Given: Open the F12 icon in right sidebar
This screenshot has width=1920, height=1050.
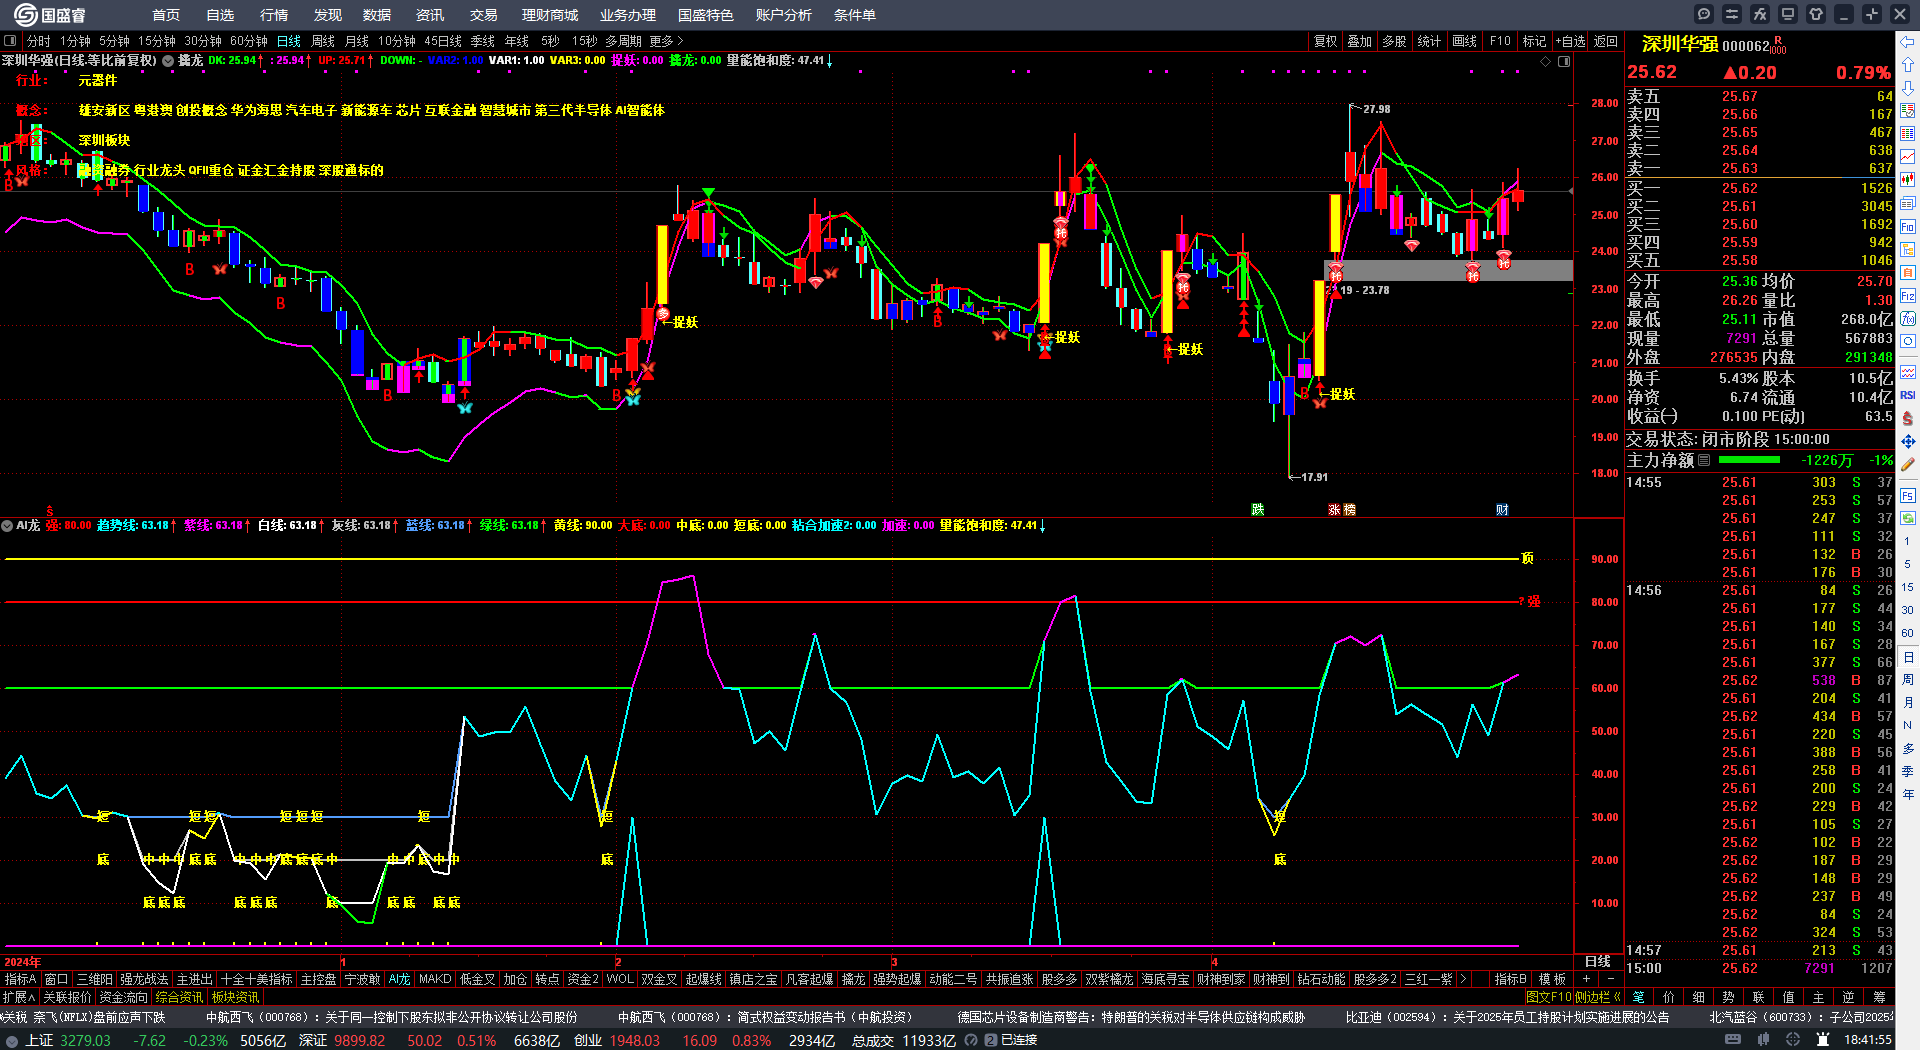Looking at the screenshot, I should (x=1908, y=296).
